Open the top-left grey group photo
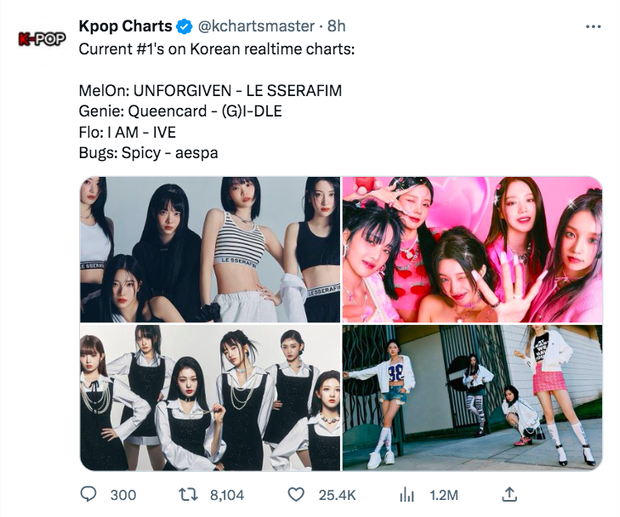Image resolution: width=620 pixels, height=517 pixels. pos(210,249)
